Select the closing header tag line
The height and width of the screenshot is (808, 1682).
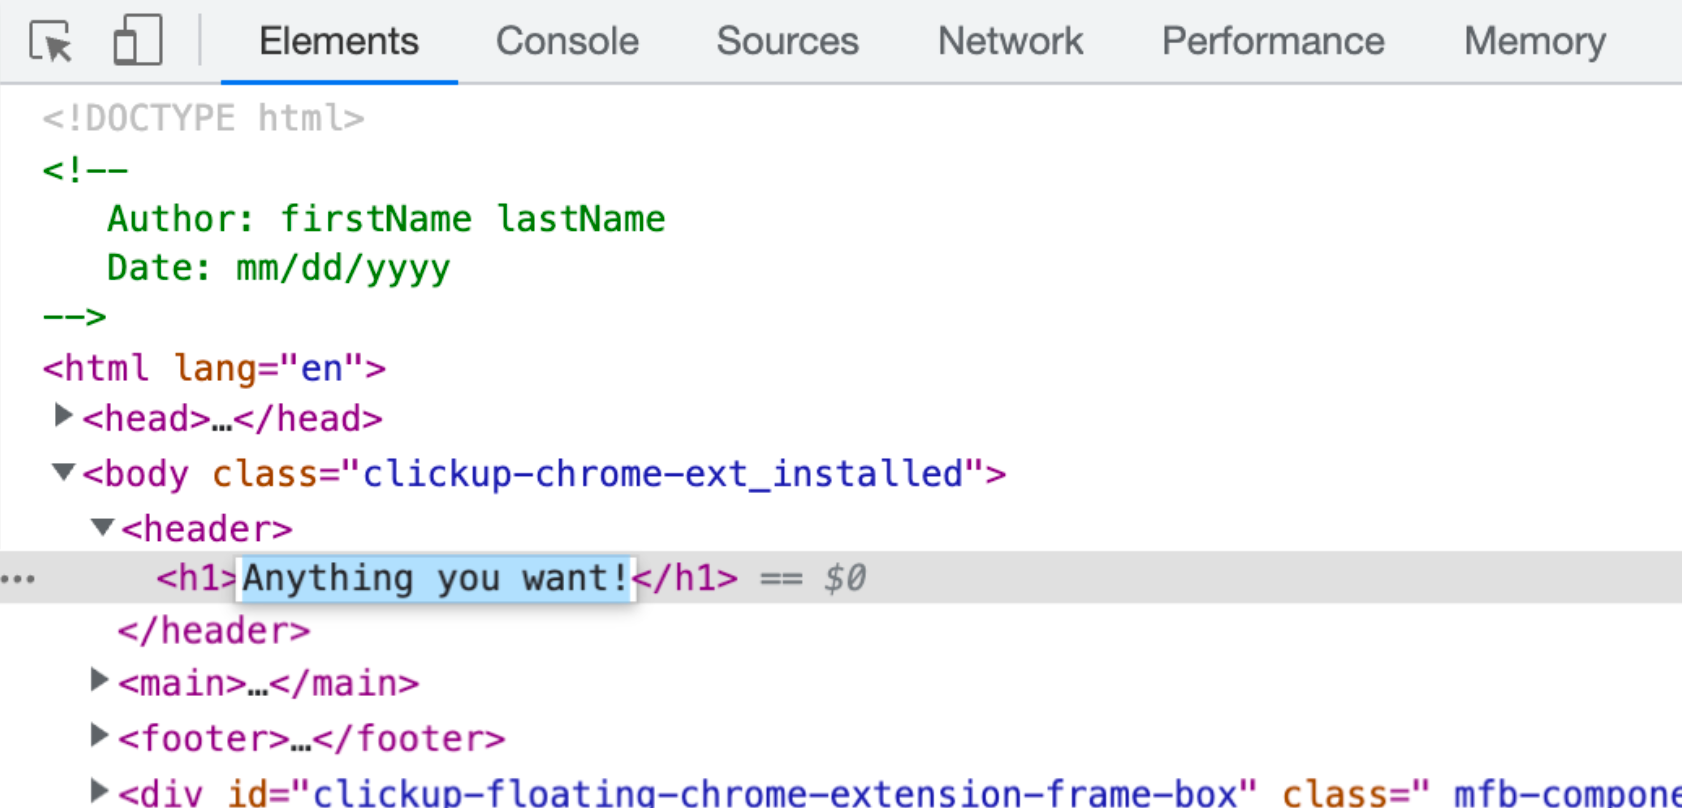(214, 631)
